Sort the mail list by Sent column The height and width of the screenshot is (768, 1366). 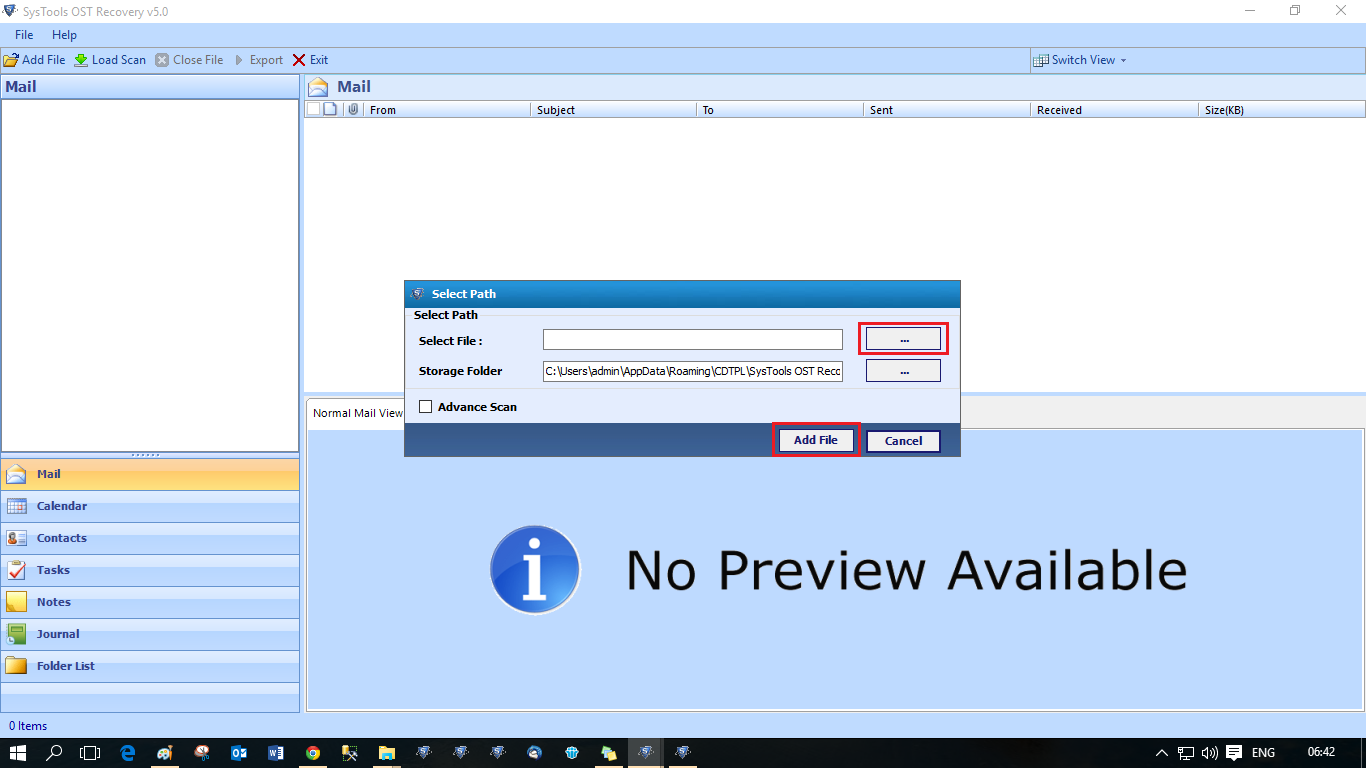(x=947, y=110)
